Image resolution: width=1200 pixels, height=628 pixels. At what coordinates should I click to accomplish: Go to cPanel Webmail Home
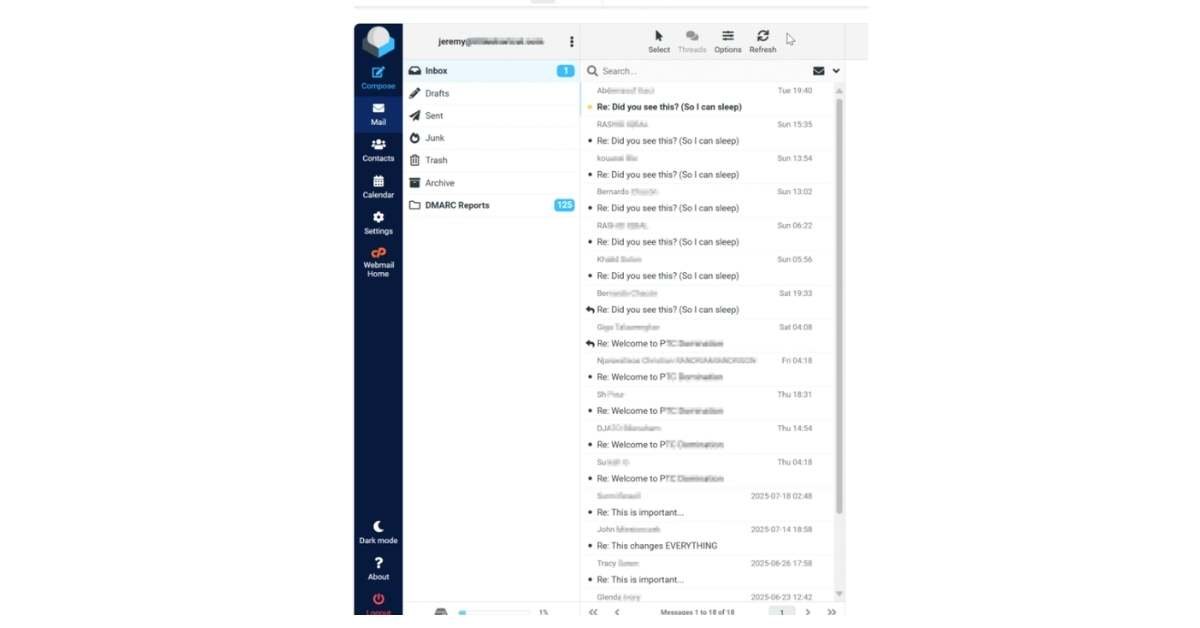[378, 262]
